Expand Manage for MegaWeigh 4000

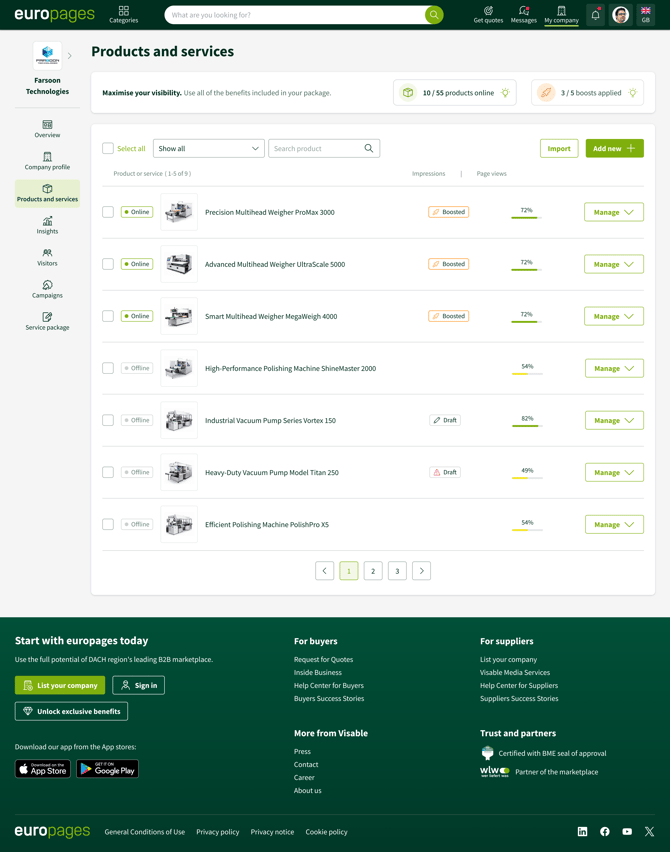coord(614,316)
